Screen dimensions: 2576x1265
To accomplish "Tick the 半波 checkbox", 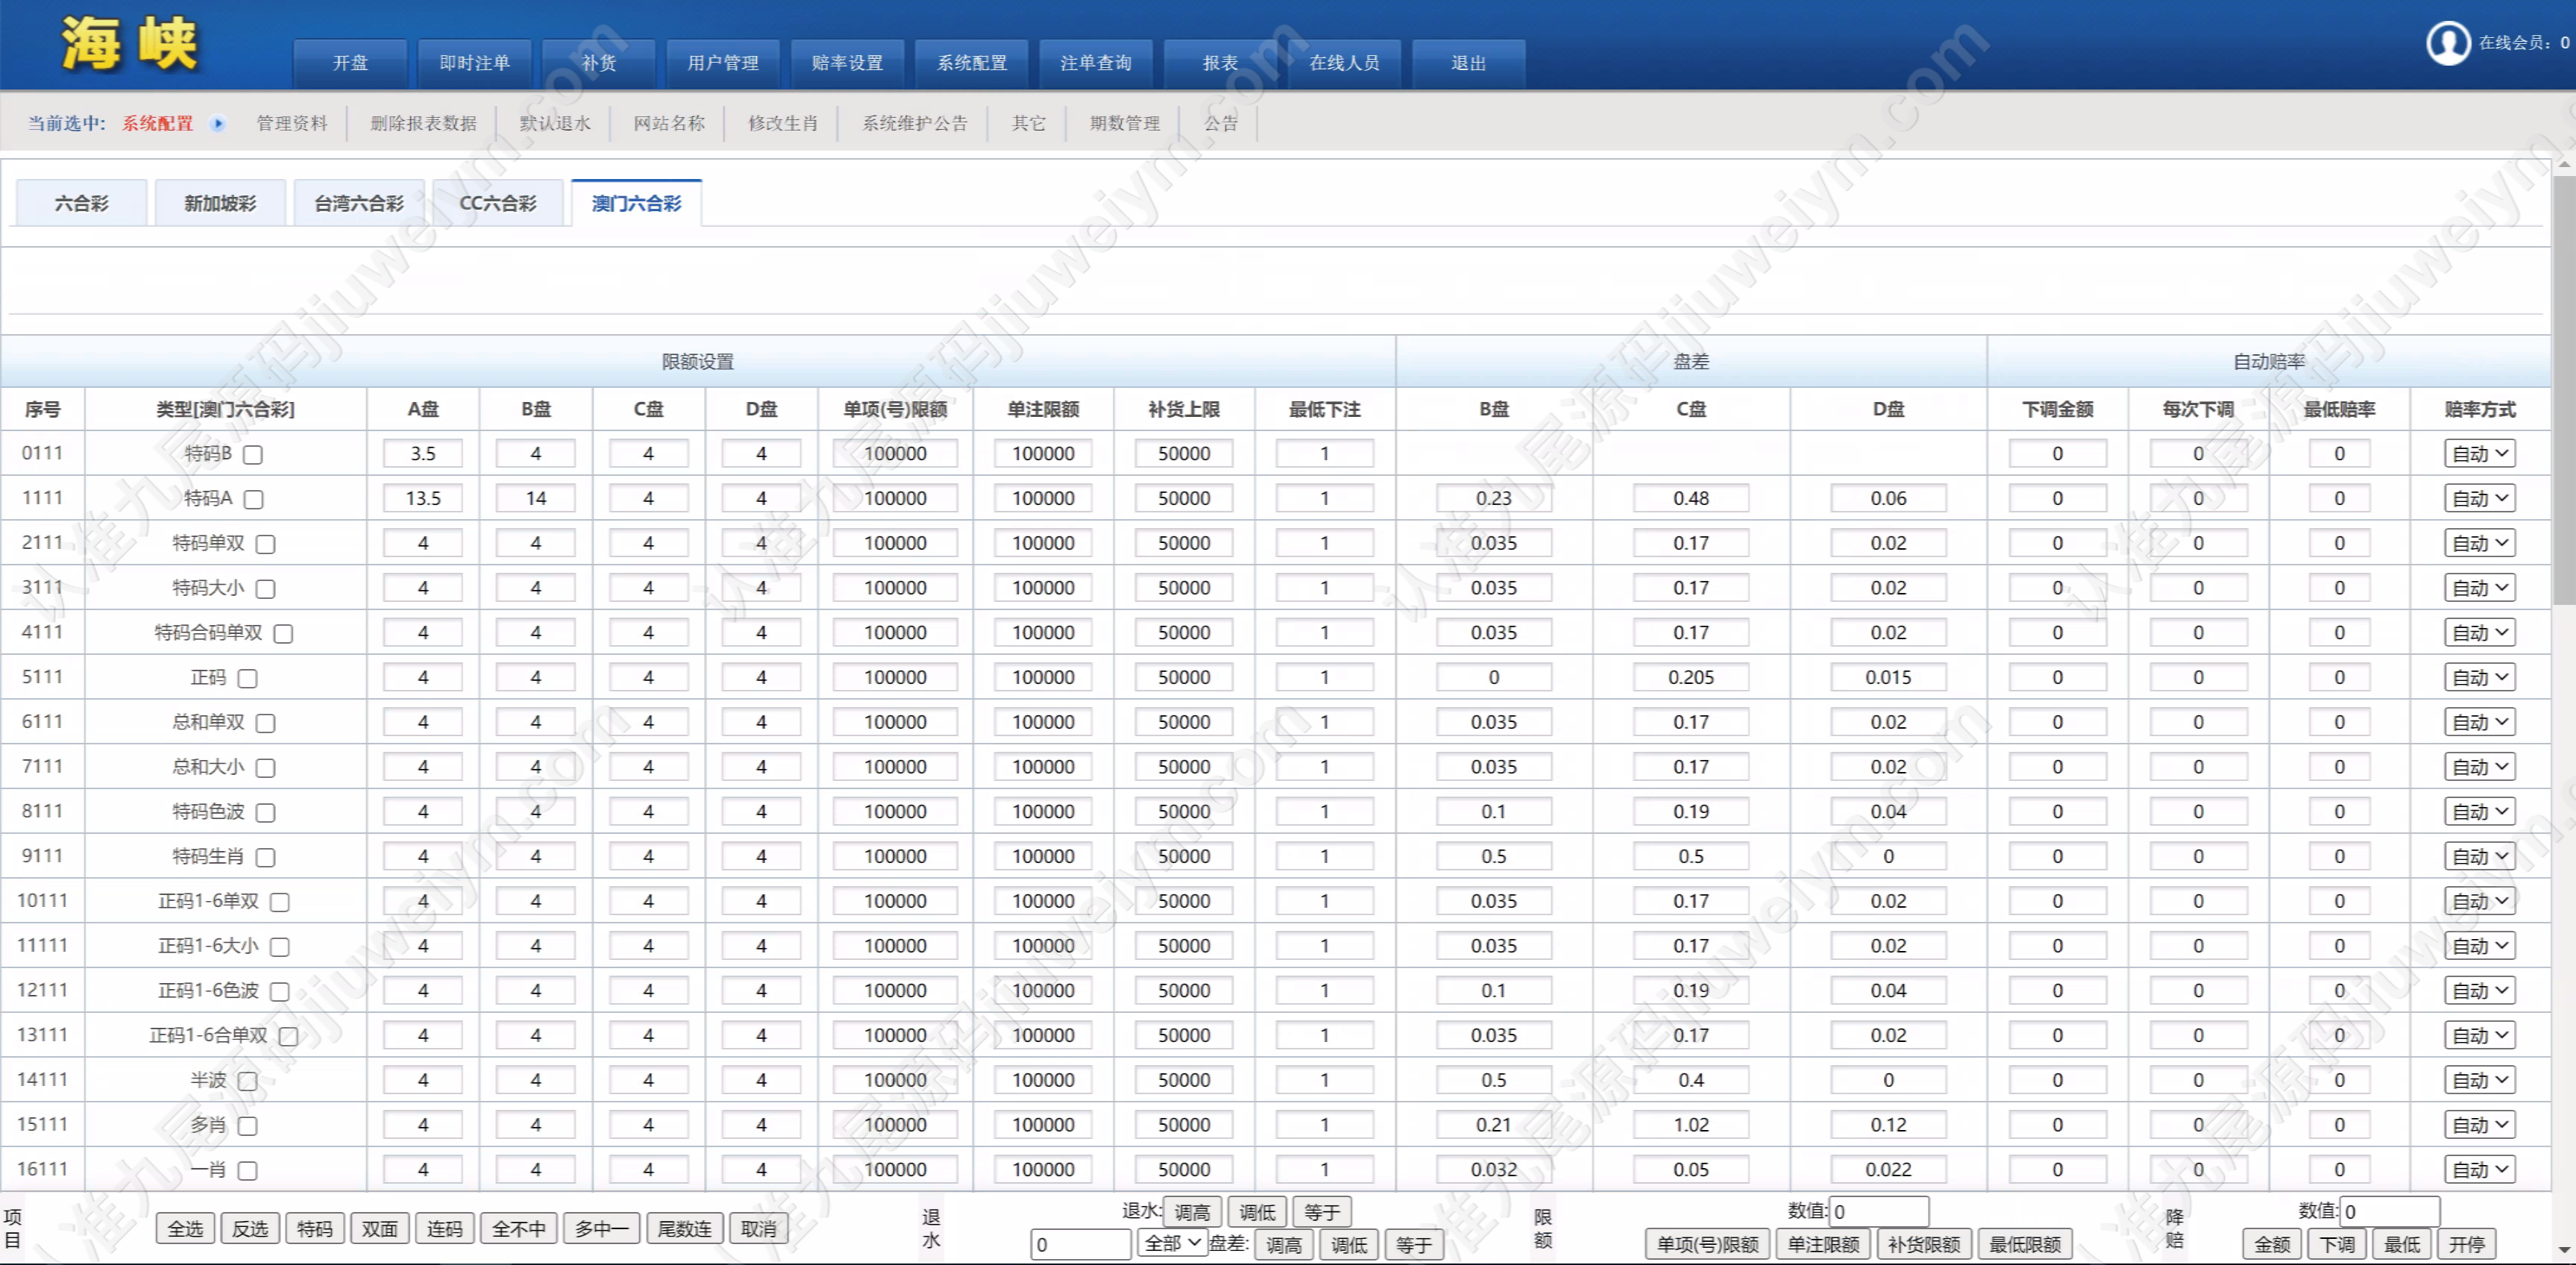I will (x=247, y=1081).
